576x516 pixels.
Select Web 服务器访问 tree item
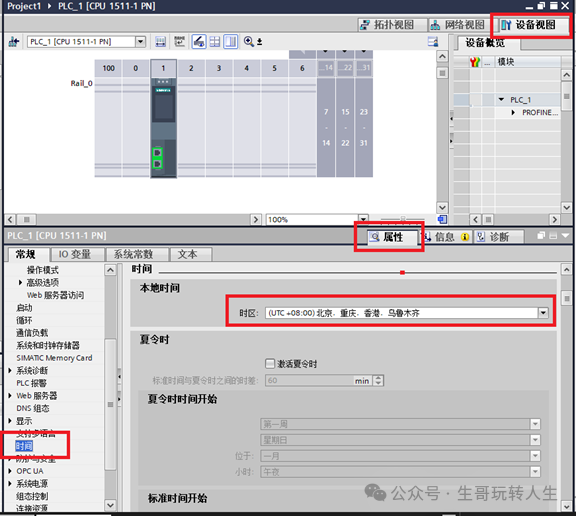pyautogui.click(x=55, y=295)
